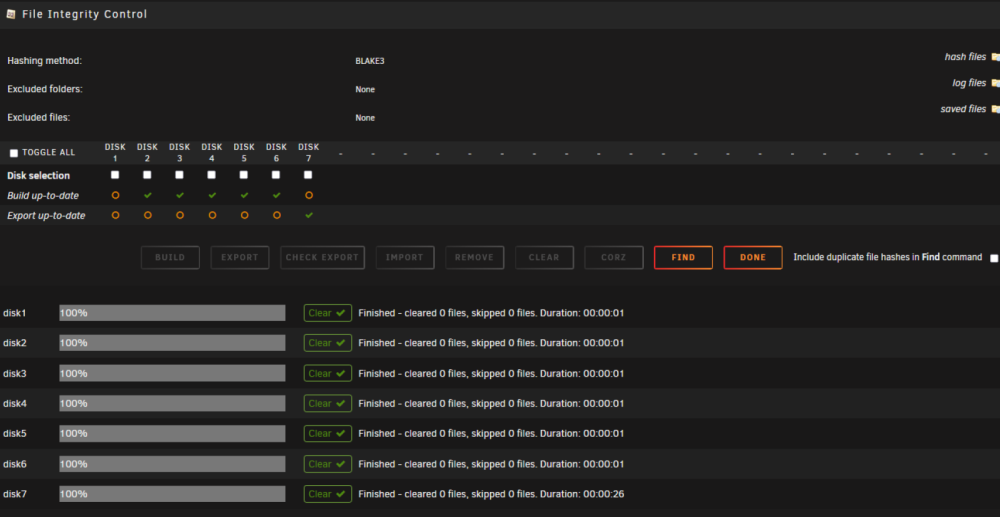The width and height of the screenshot is (1000, 517).
Task: Click the DISK 1 column header
Action: [x=115, y=152]
